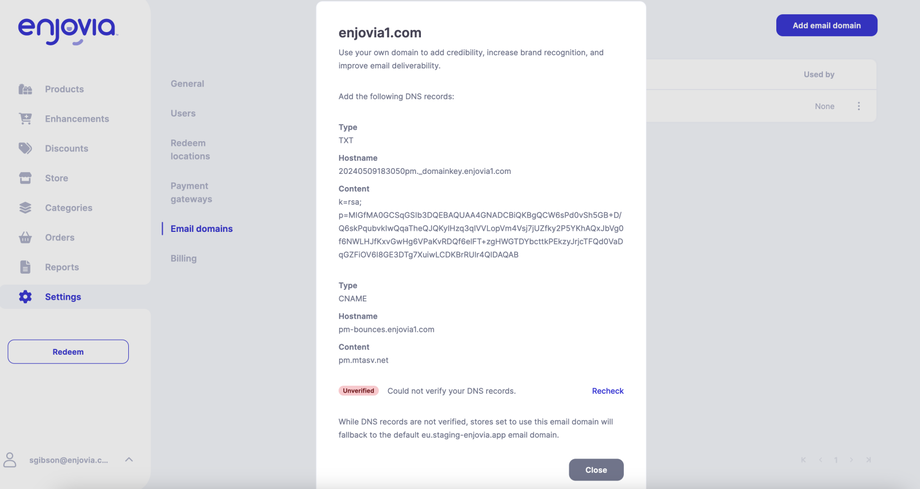Click the Reports document icon
This screenshot has width=920, height=489.
[x=25, y=267]
